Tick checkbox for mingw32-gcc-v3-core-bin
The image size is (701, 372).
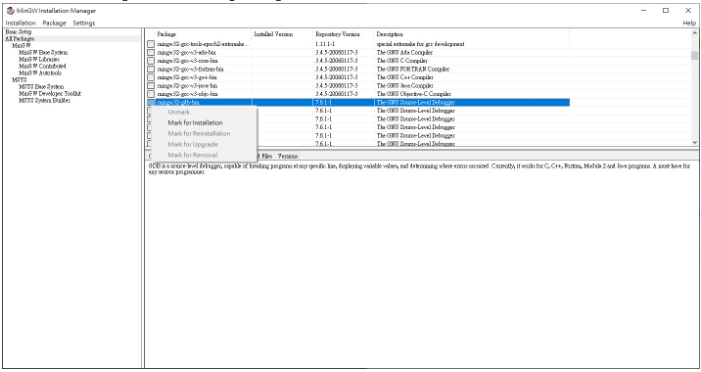(x=151, y=61)
